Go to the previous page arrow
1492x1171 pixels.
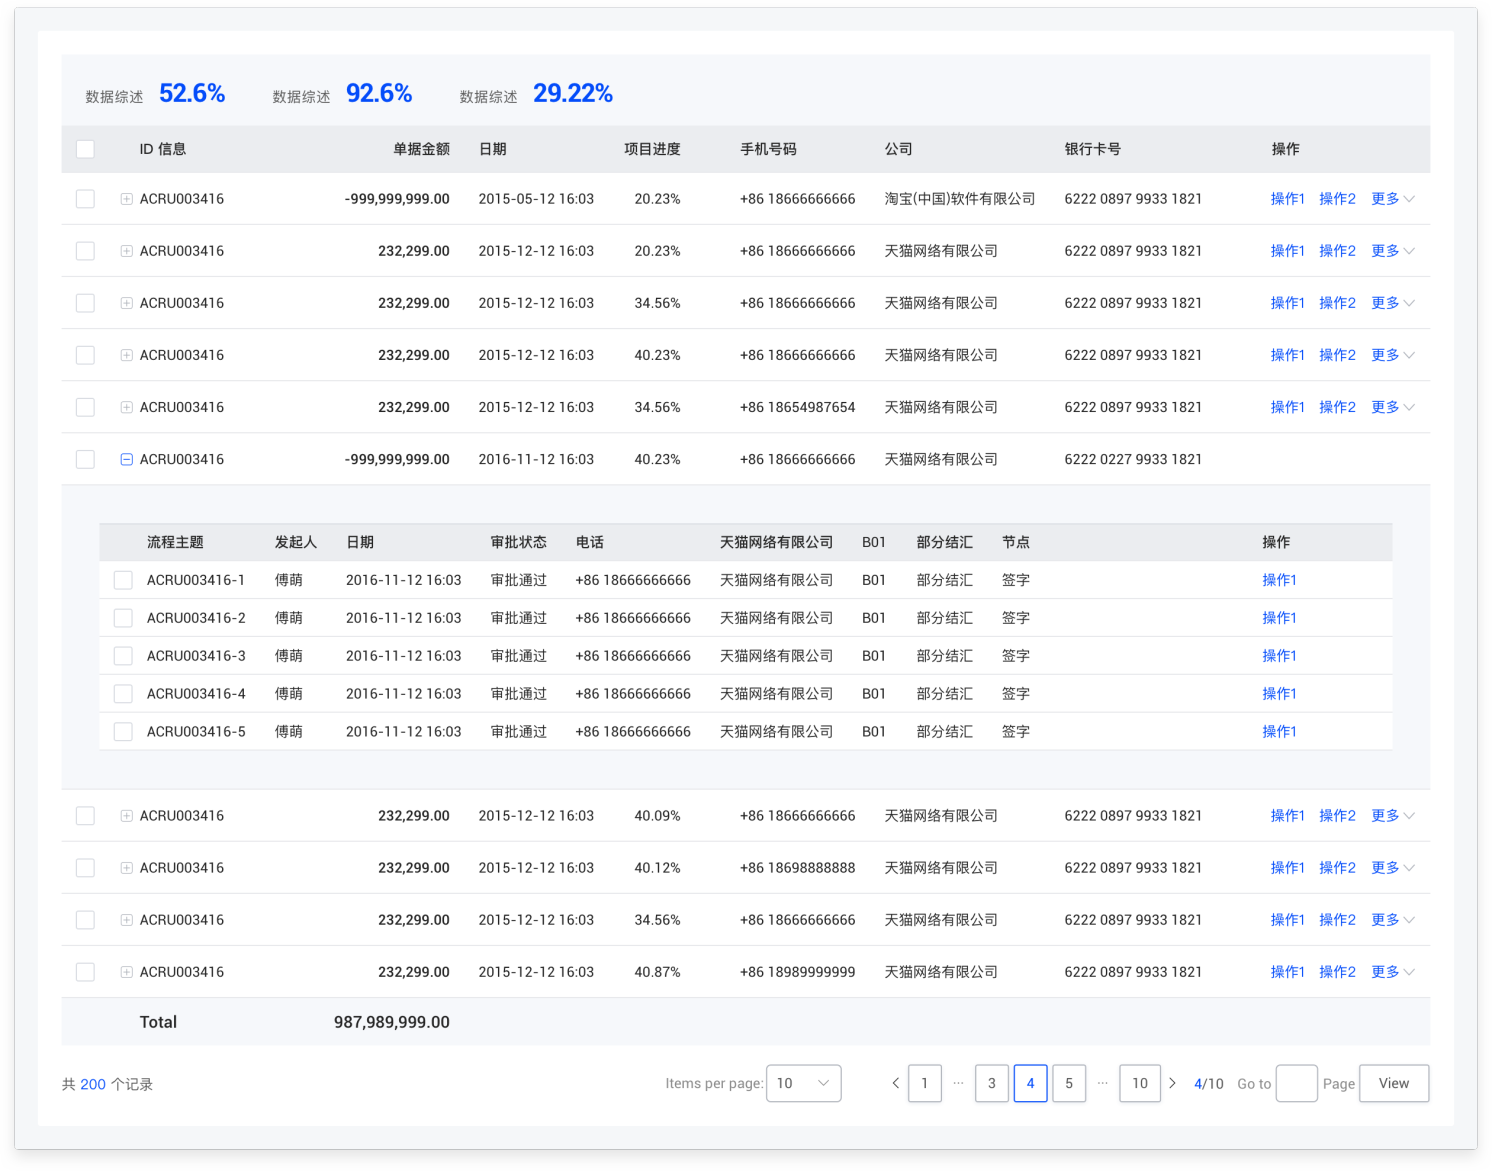(895, 1083)
